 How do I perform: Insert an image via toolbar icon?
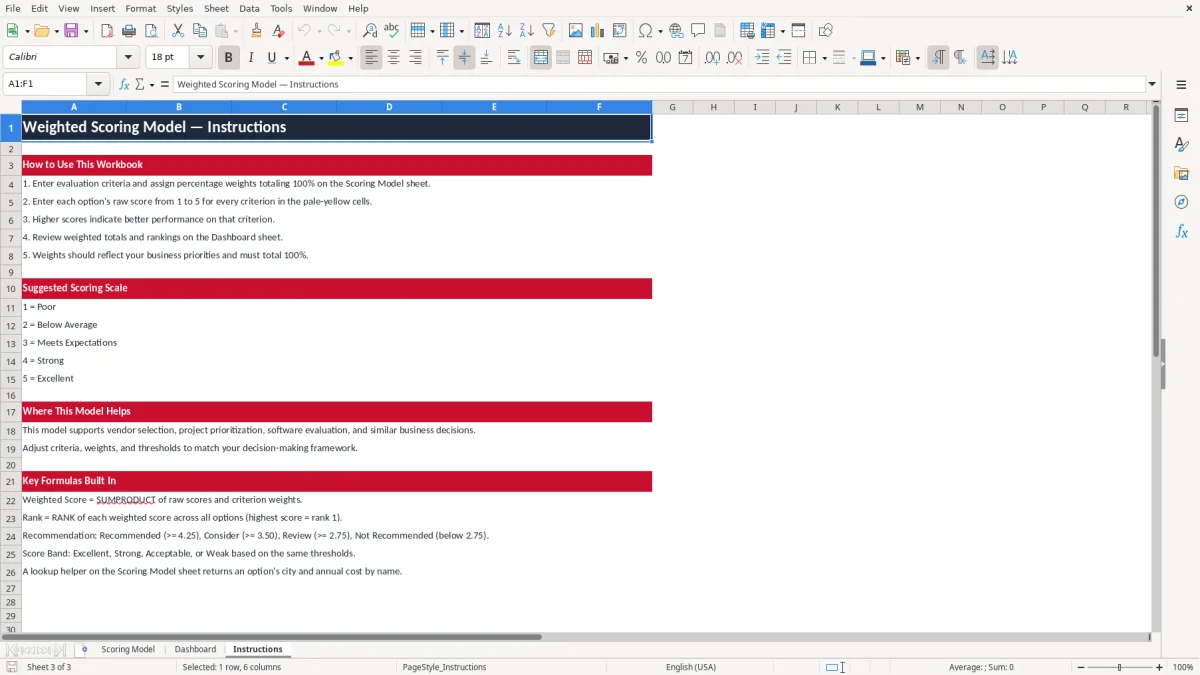pos(576,31)
